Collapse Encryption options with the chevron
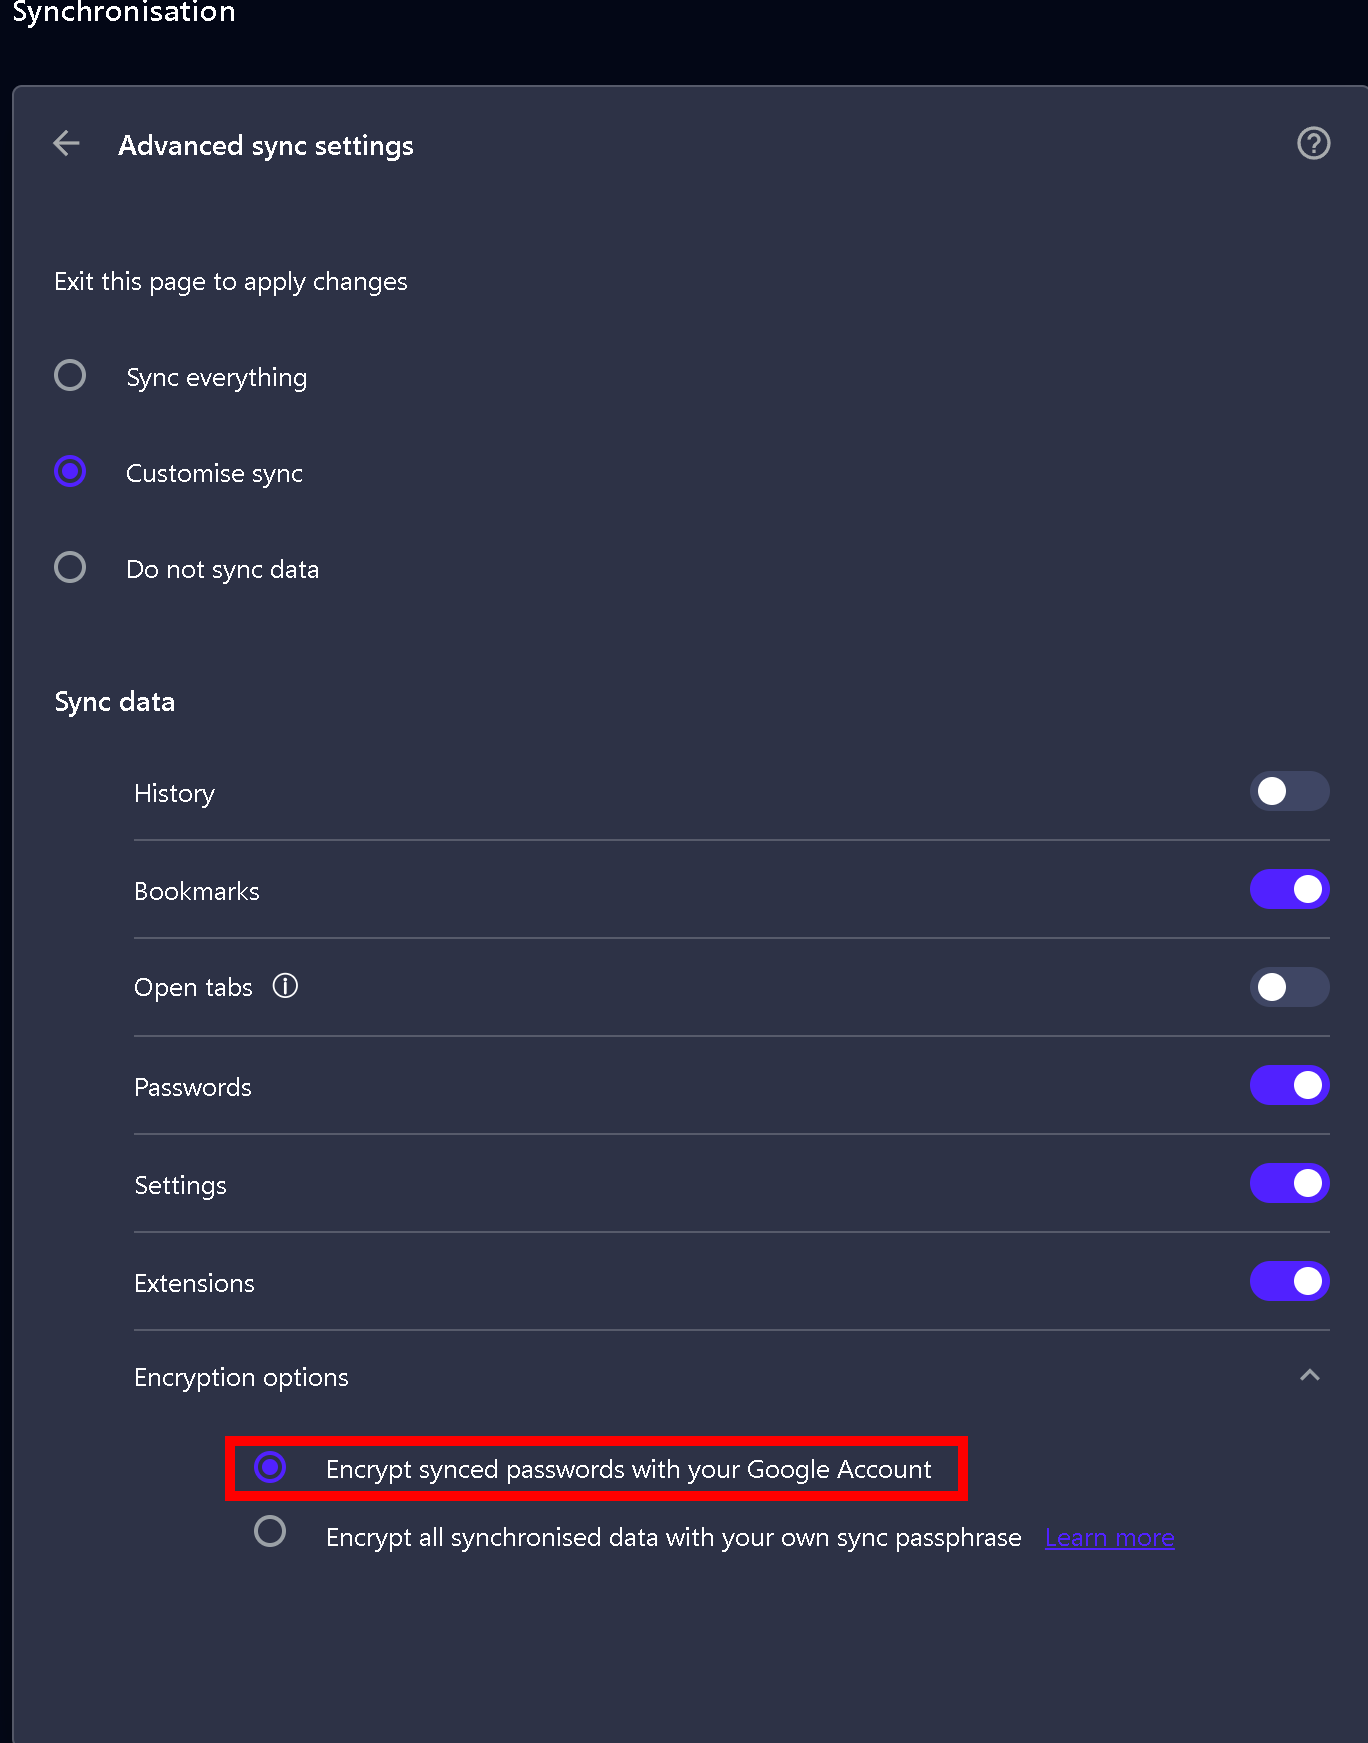Viewport: 1368px width, 1743px height. tap(1310, 1375)
